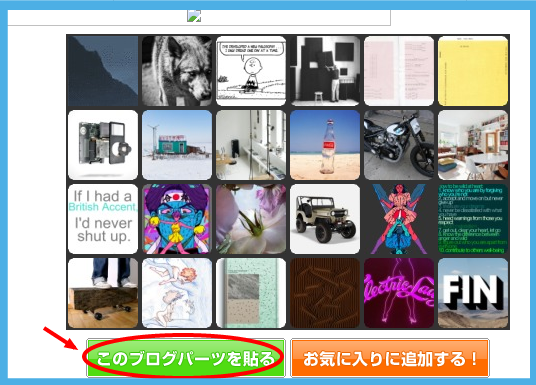Open the disassembled iPod thumbnail
Screen dimensions: 536x385
coord(103,145)
